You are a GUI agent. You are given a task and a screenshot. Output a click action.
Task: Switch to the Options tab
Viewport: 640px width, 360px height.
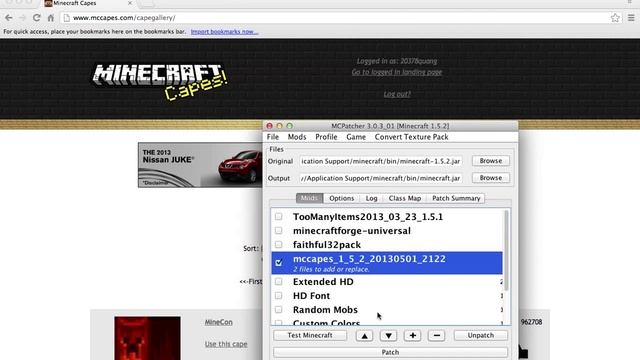pyautogui.click(x=342, y=198)
